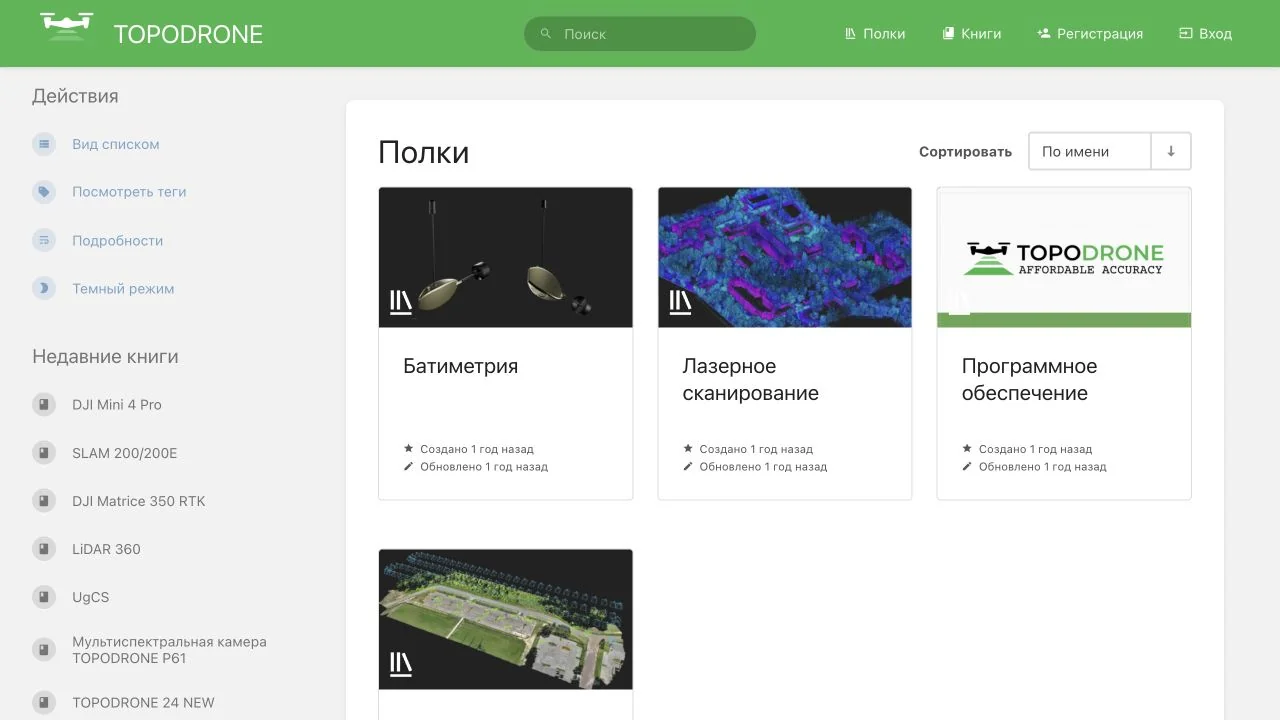This screenshot has width=1280, height=720.
Task: Click the moon icon for dark mode
Action: [44, 288]
